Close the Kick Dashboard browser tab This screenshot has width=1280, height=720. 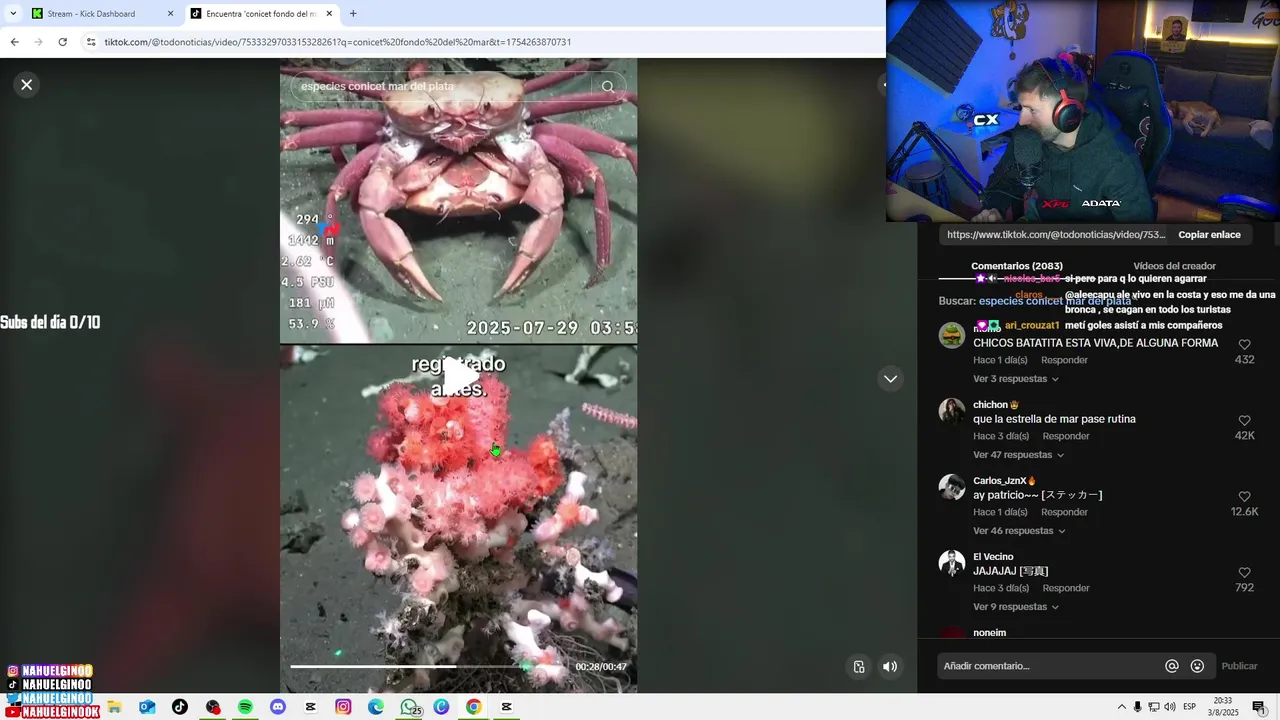point(170,14)
